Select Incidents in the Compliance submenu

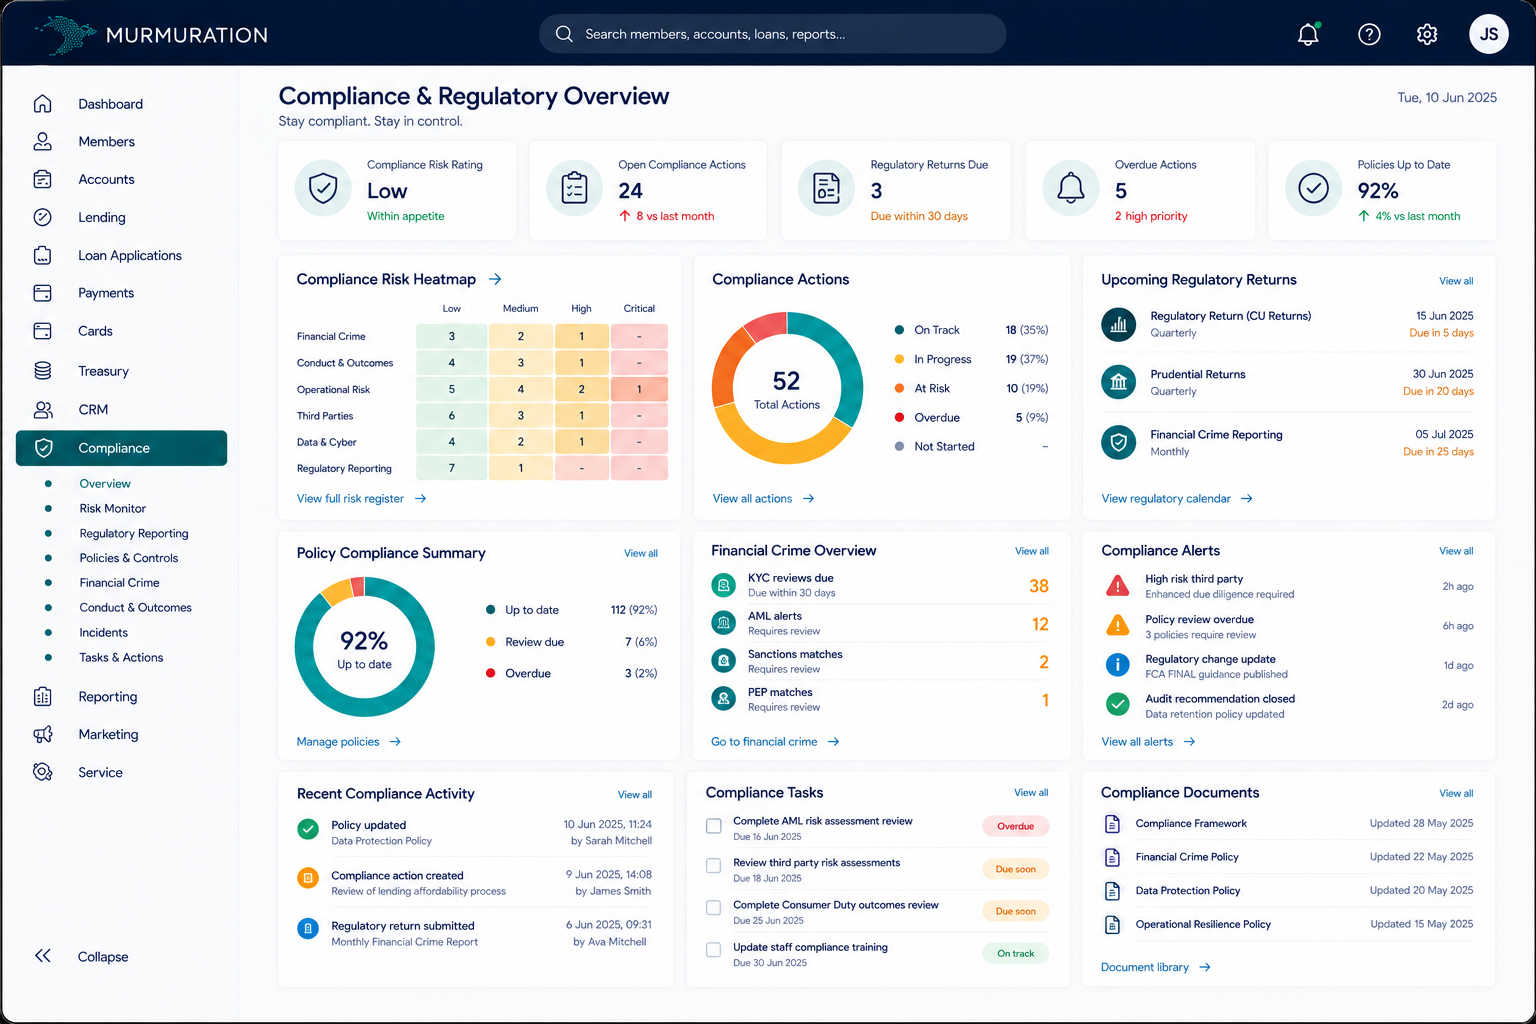tap(104, 633)
